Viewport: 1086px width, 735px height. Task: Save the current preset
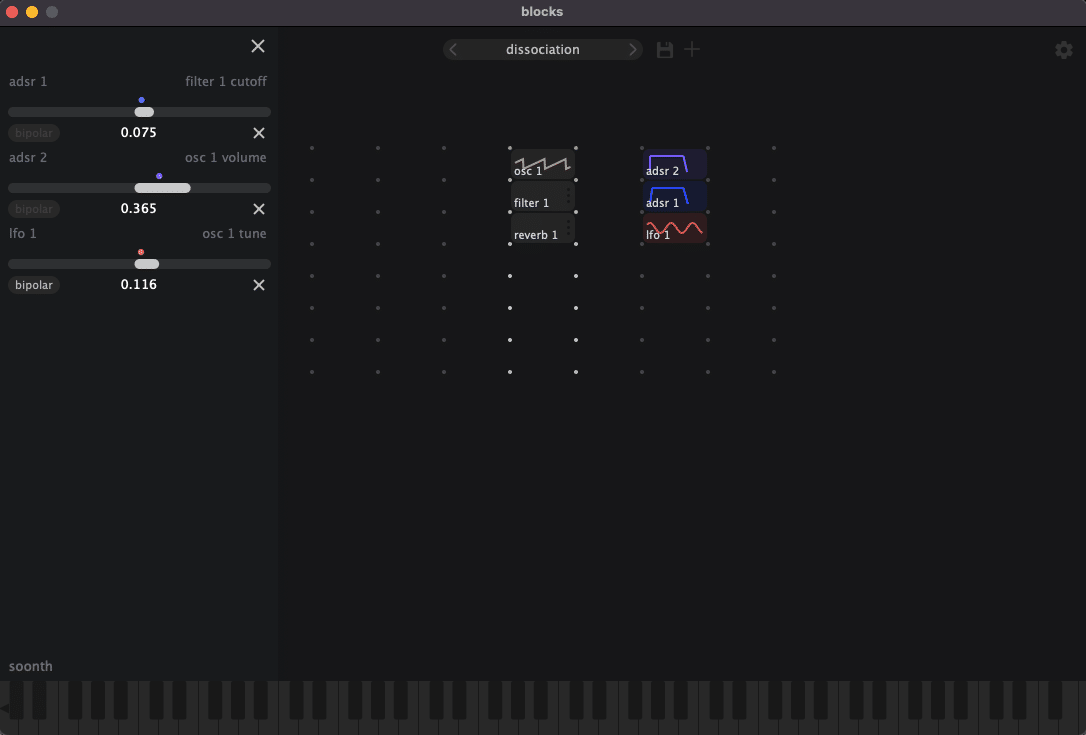click(x=665, y=50)
